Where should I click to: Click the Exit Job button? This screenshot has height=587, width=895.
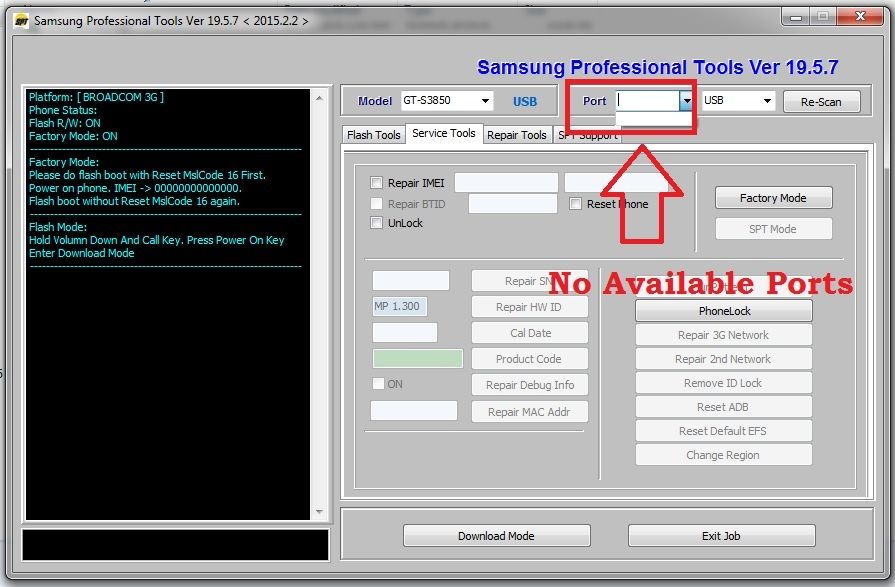click(x=721, y=536)
